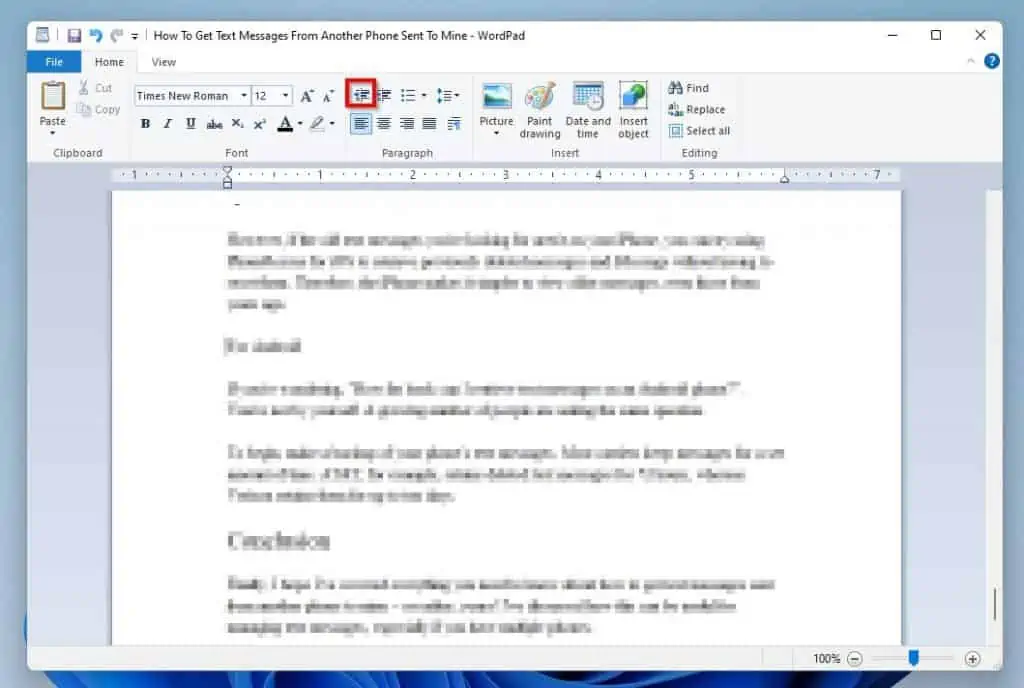Open Find in Editing group
The width and height of the screenshot is (1024, 688).
[x=689, y=87]
